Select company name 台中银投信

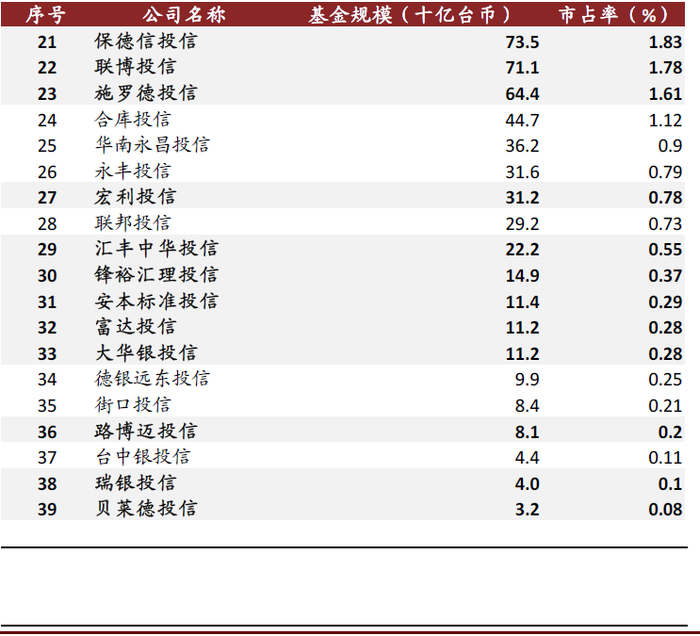[143, 457]
